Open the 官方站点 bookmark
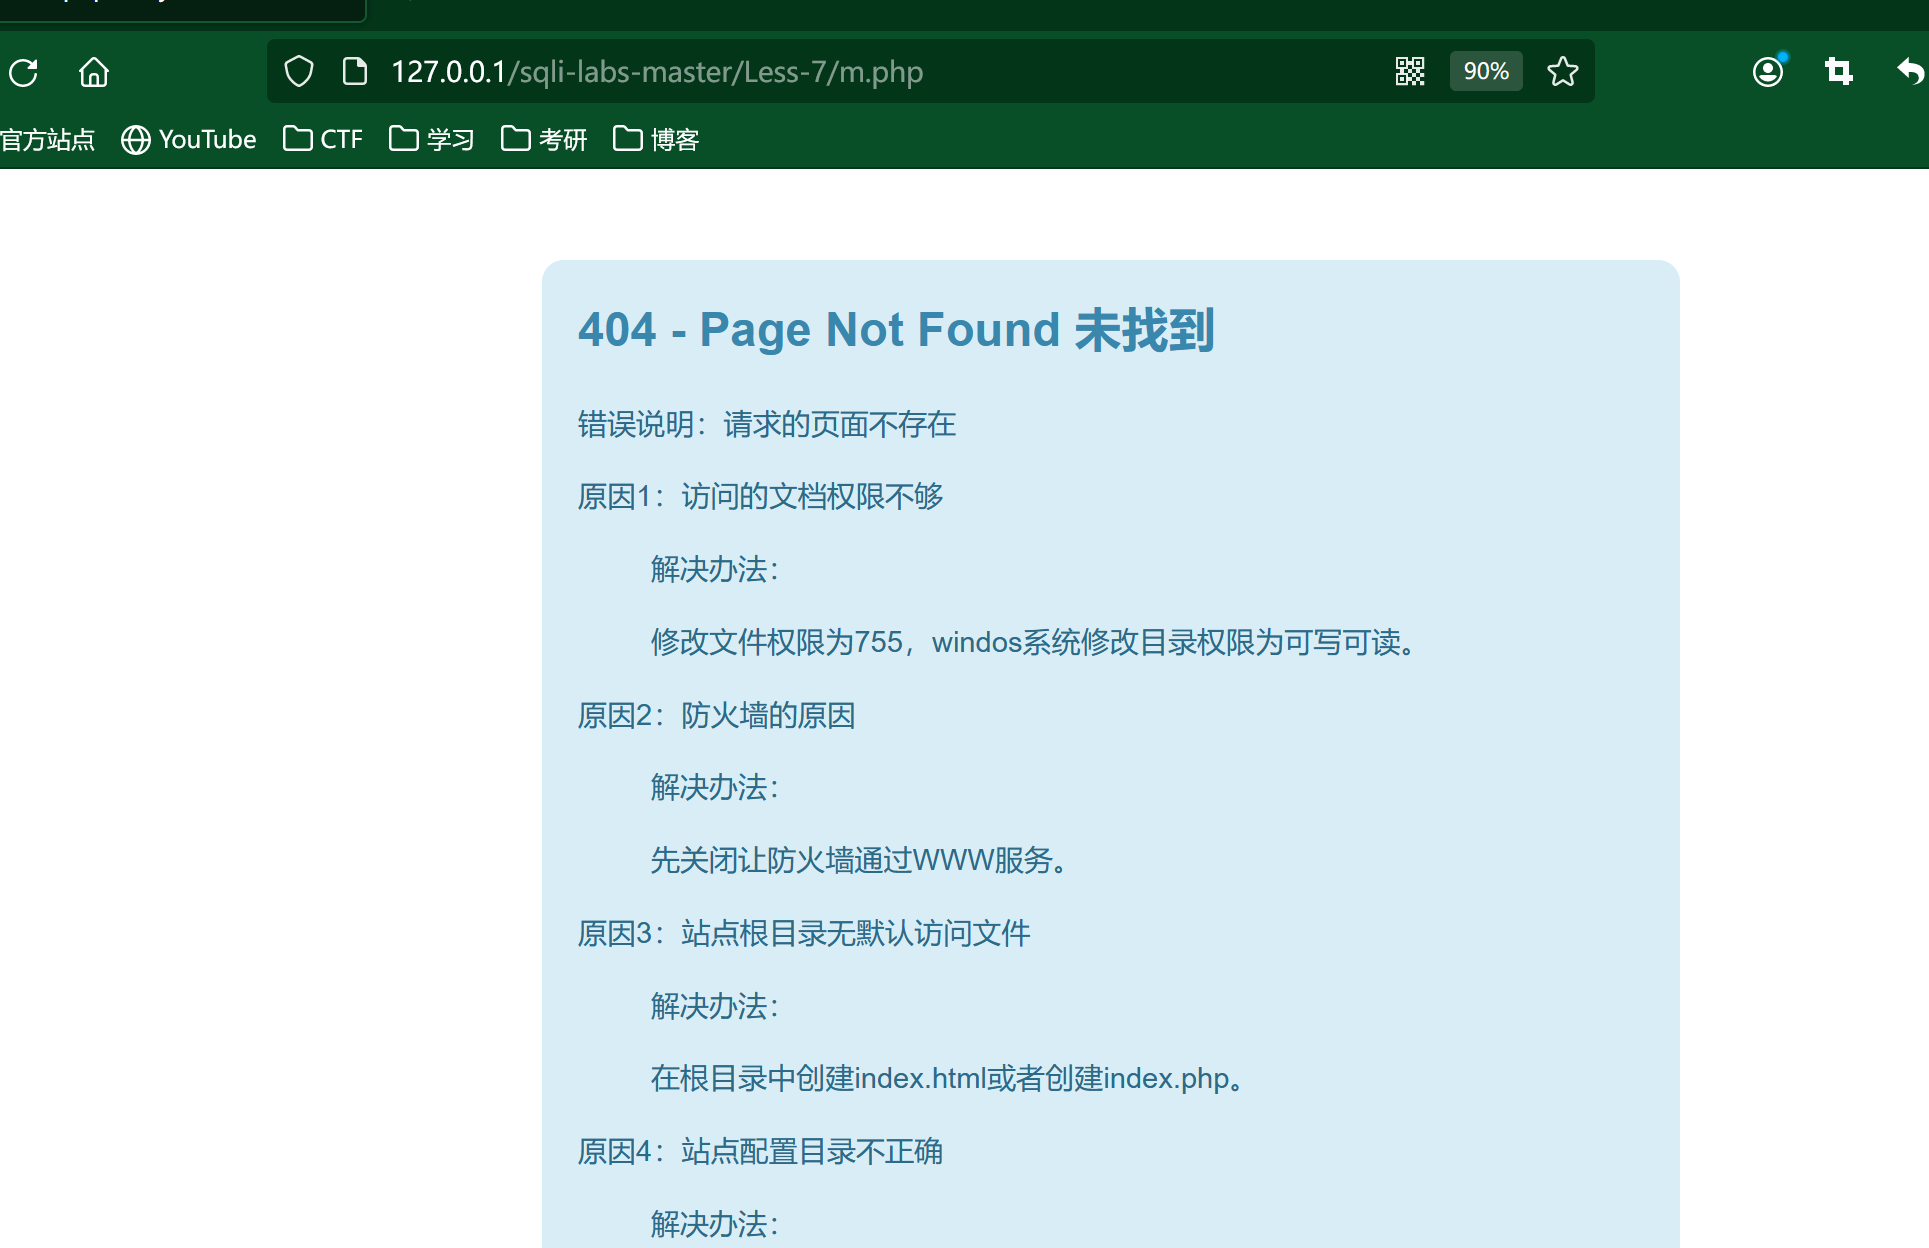The image size is (1929, 1248). point(47,139)
